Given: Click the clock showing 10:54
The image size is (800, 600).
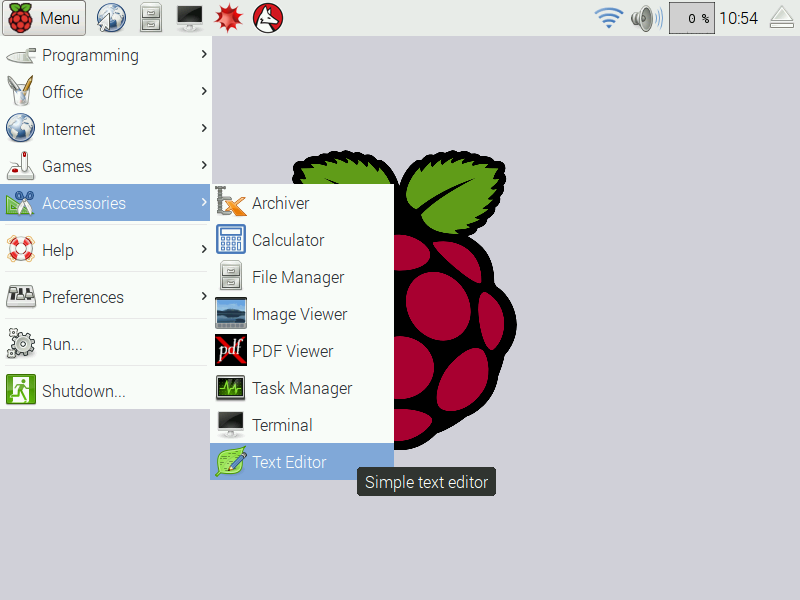Looking at the screenshot, I should (738, 18).
